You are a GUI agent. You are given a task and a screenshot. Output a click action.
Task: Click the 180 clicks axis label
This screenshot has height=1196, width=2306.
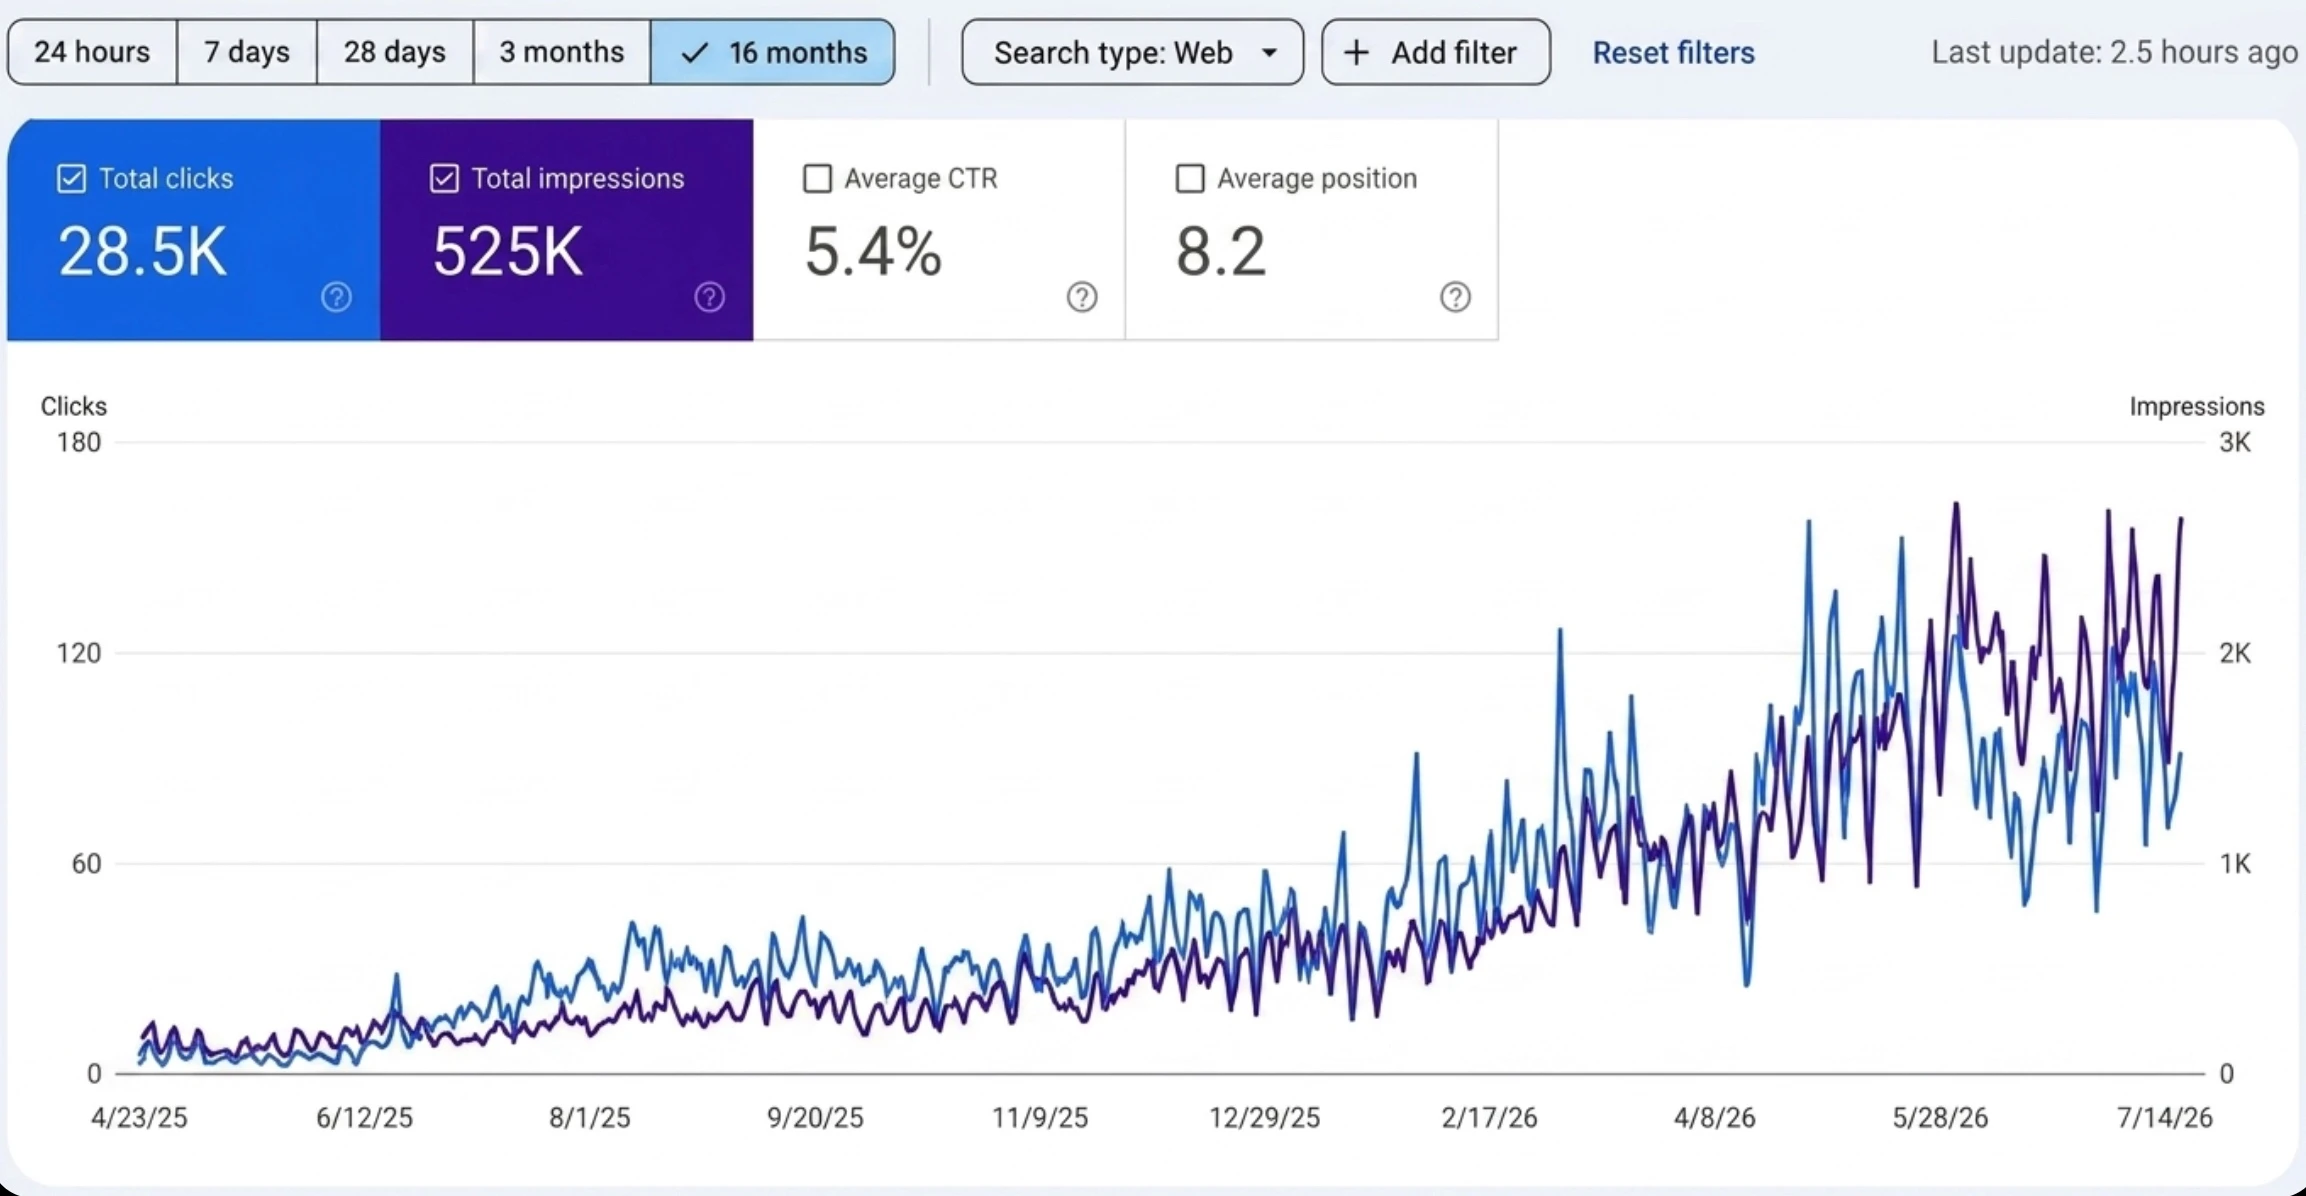click(x=79, y=442)
